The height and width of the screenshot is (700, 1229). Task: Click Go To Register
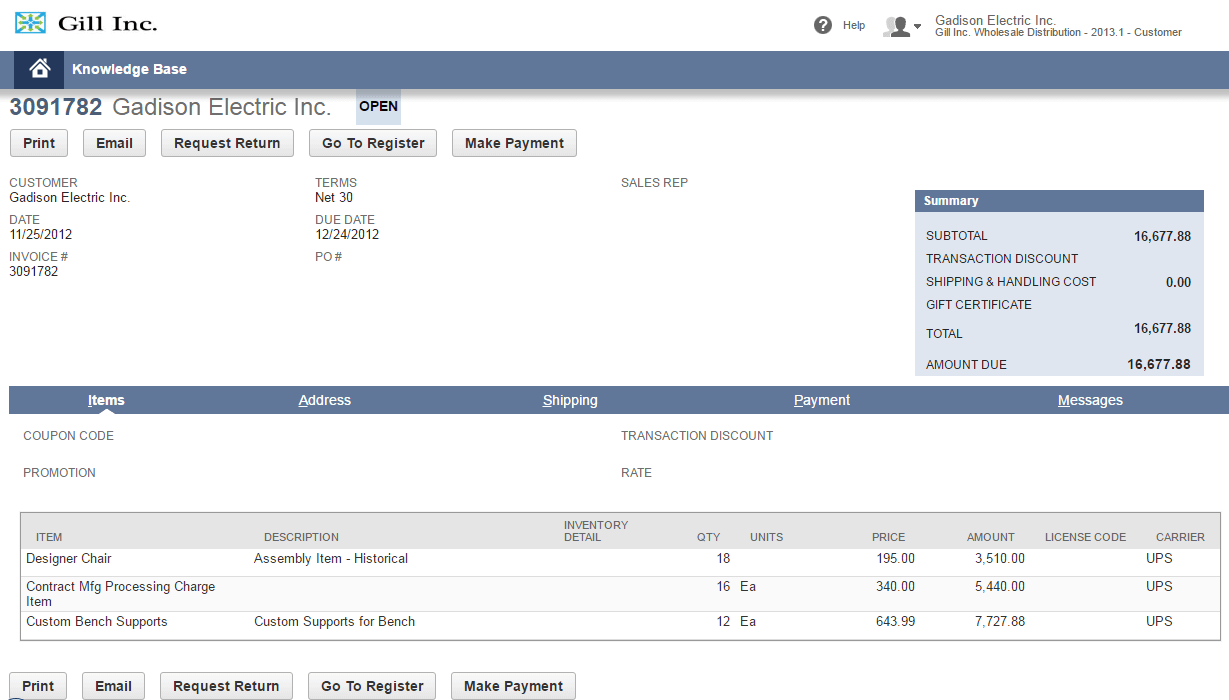click(x=372, y=143)
